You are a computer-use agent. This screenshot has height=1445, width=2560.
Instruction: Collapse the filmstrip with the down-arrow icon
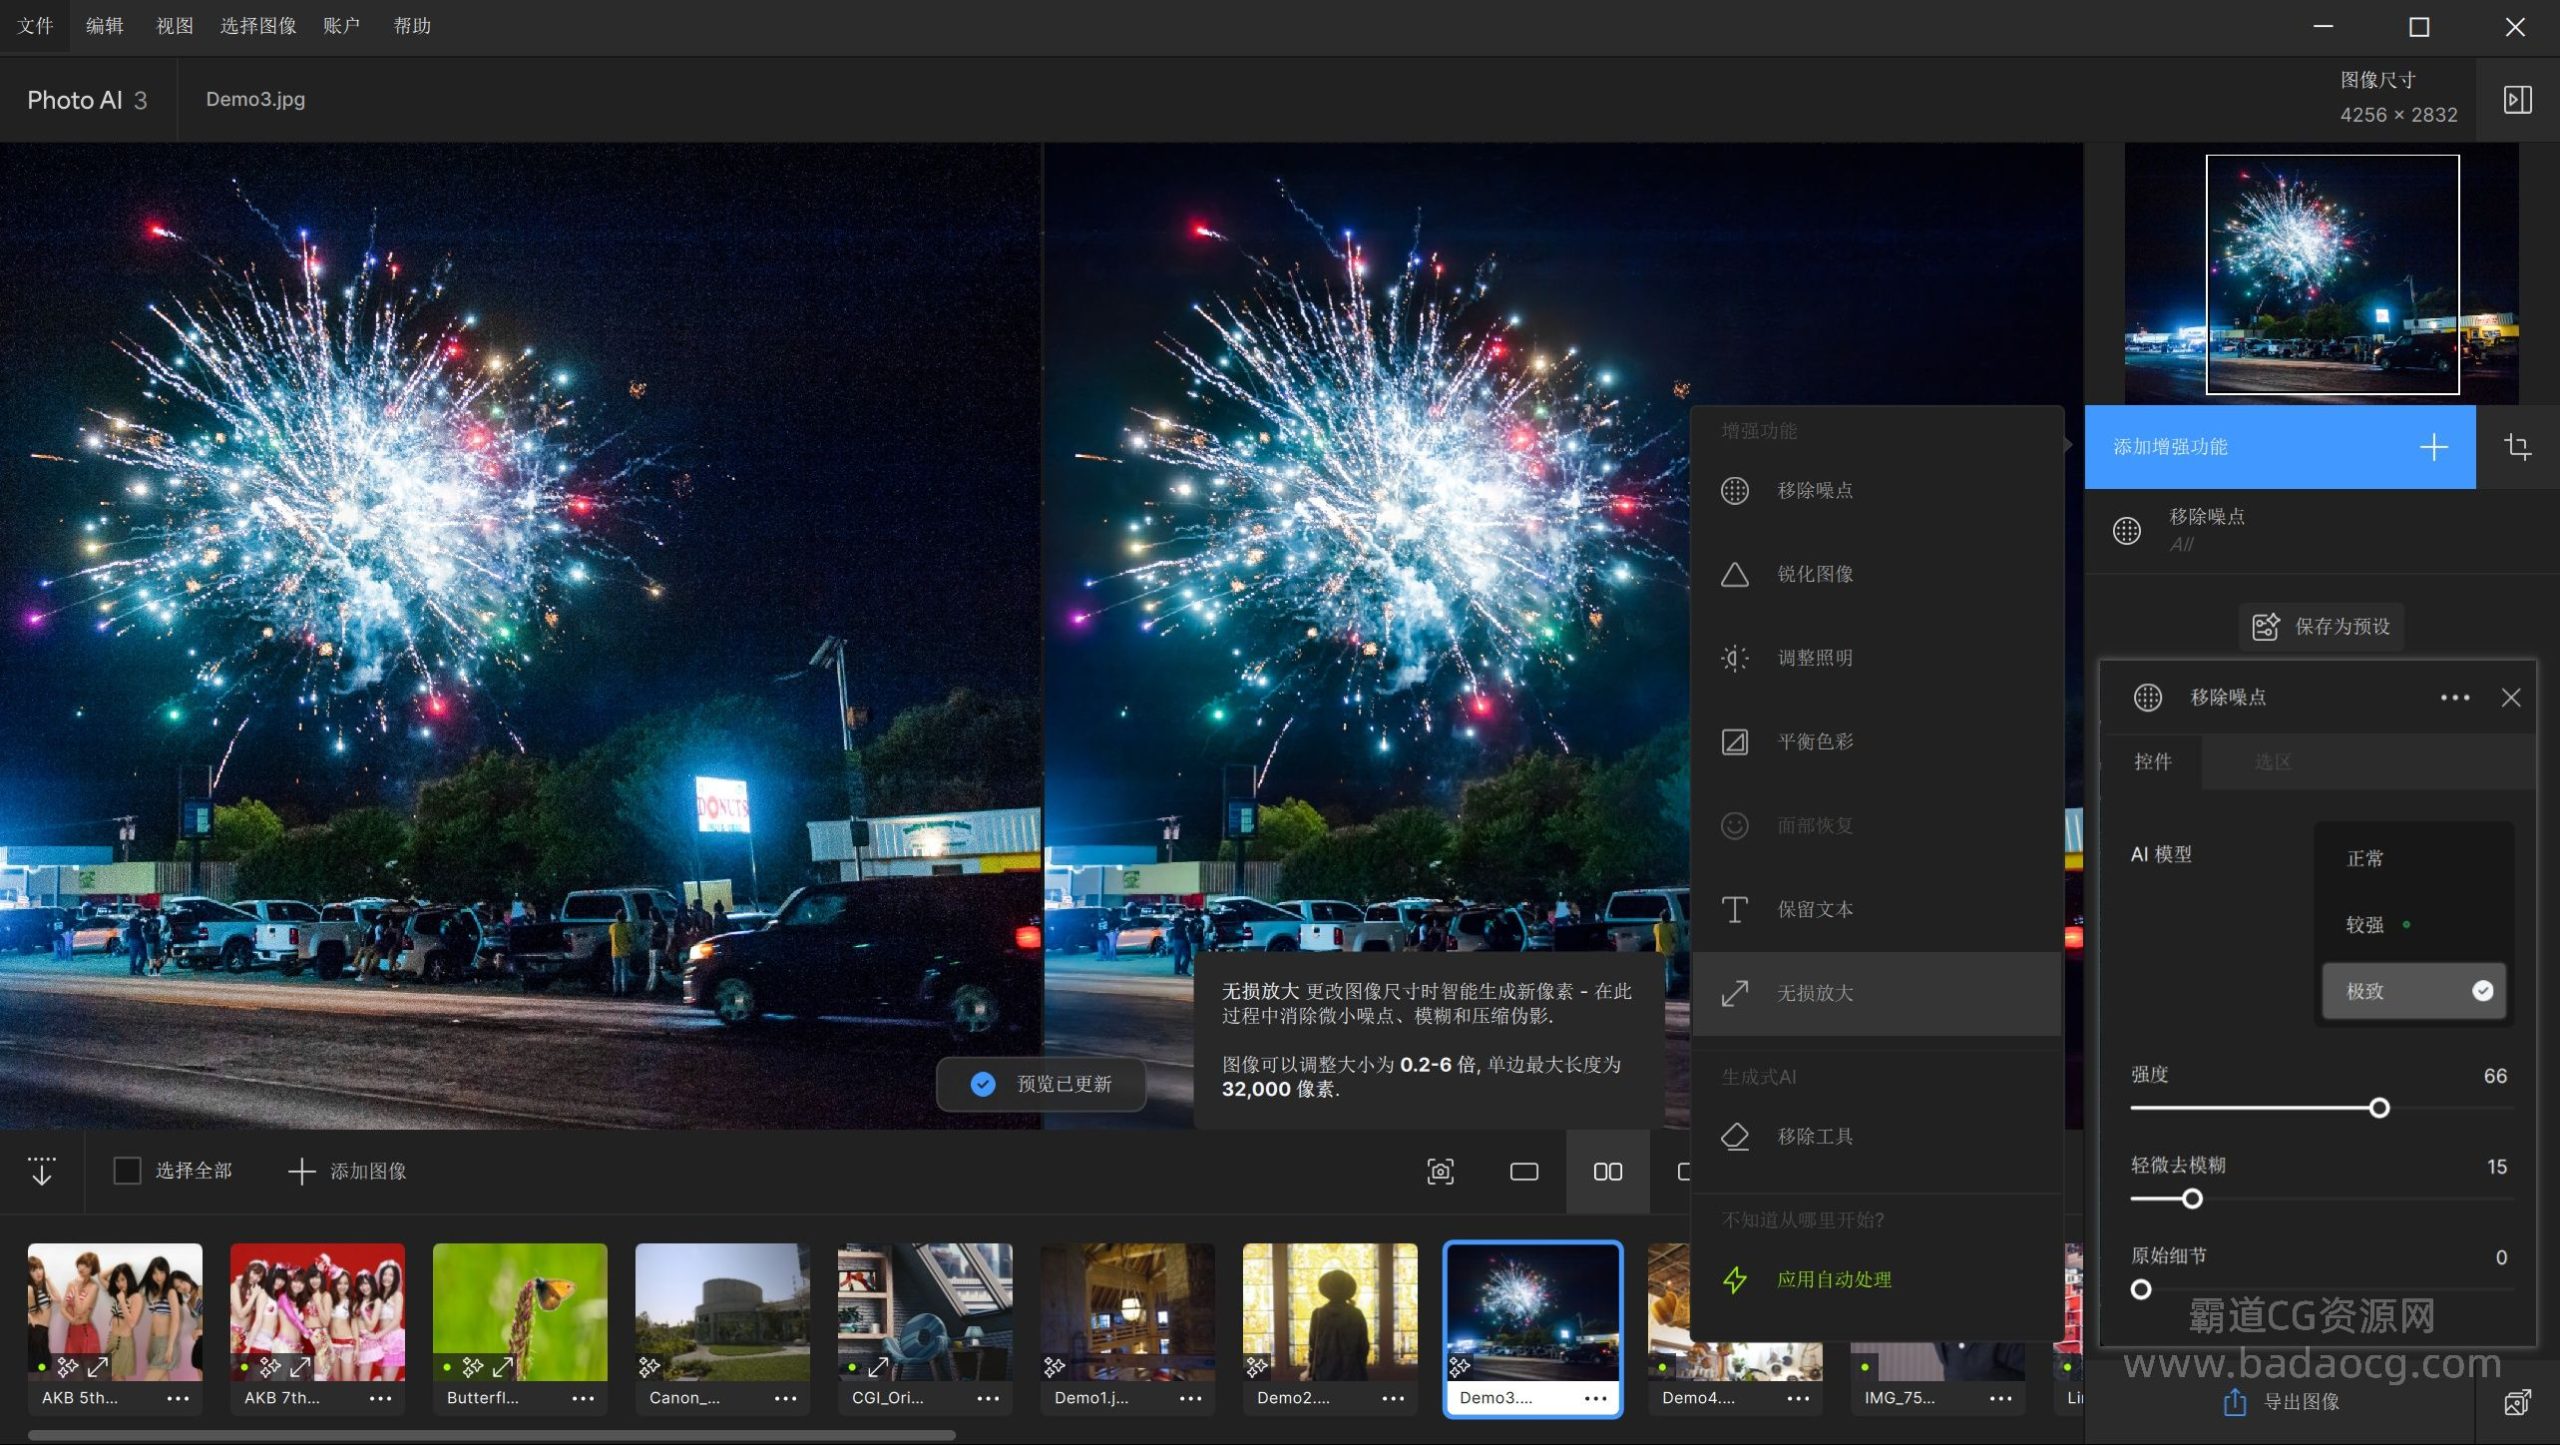coord(42,1171)
